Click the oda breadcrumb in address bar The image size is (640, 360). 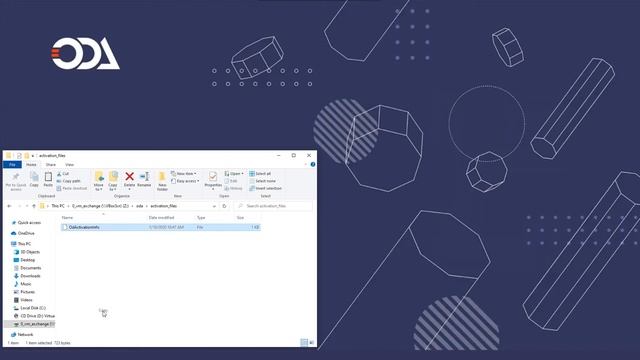coord(140,206)
